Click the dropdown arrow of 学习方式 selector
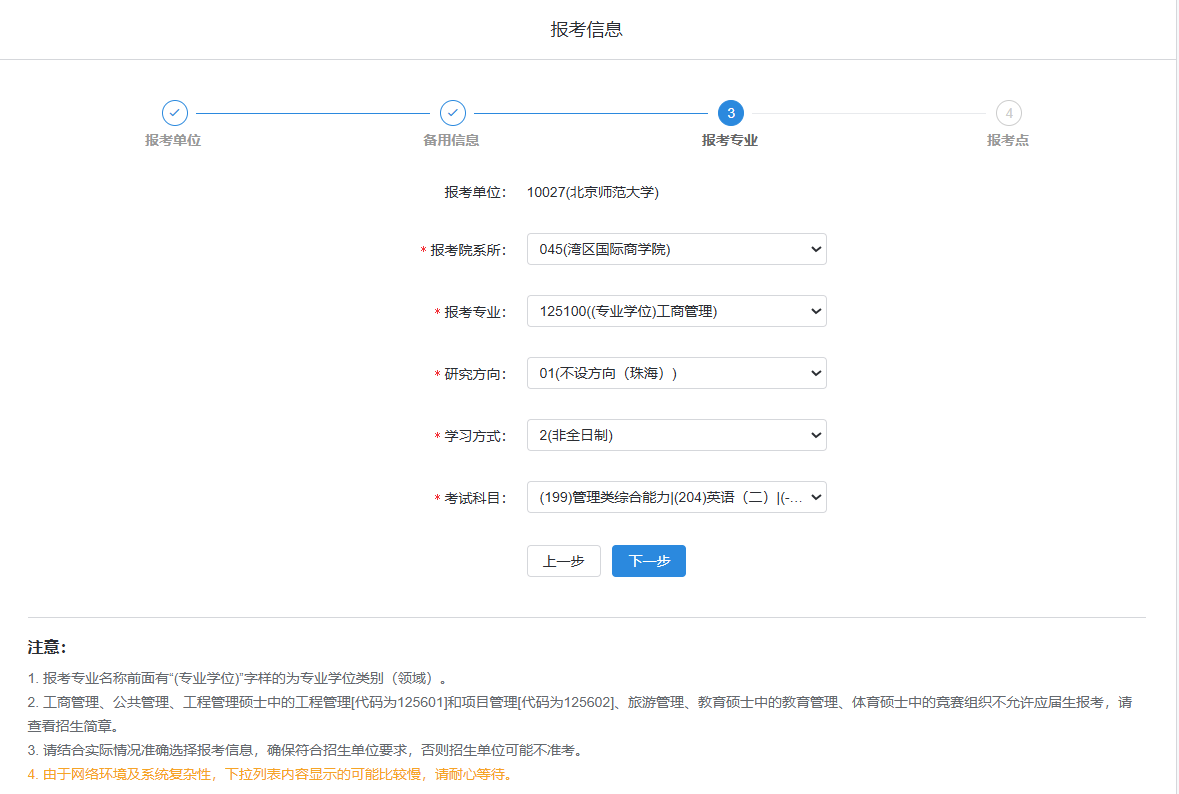 (x=812, y=435)
